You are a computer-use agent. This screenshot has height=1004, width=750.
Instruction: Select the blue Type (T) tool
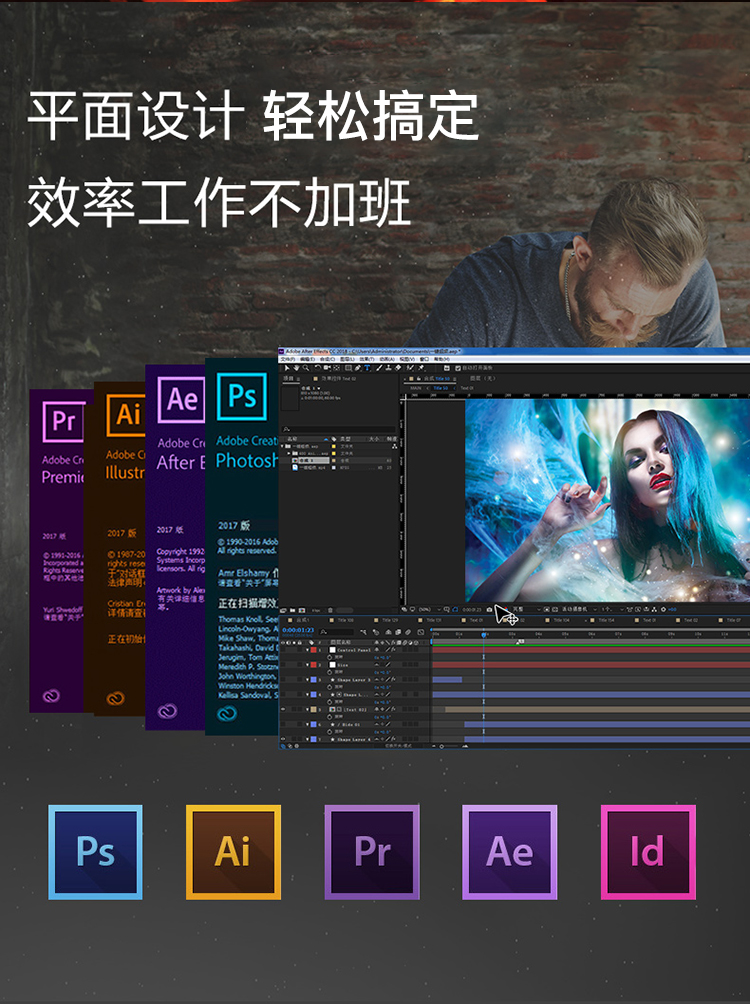[x=367, y=368]
